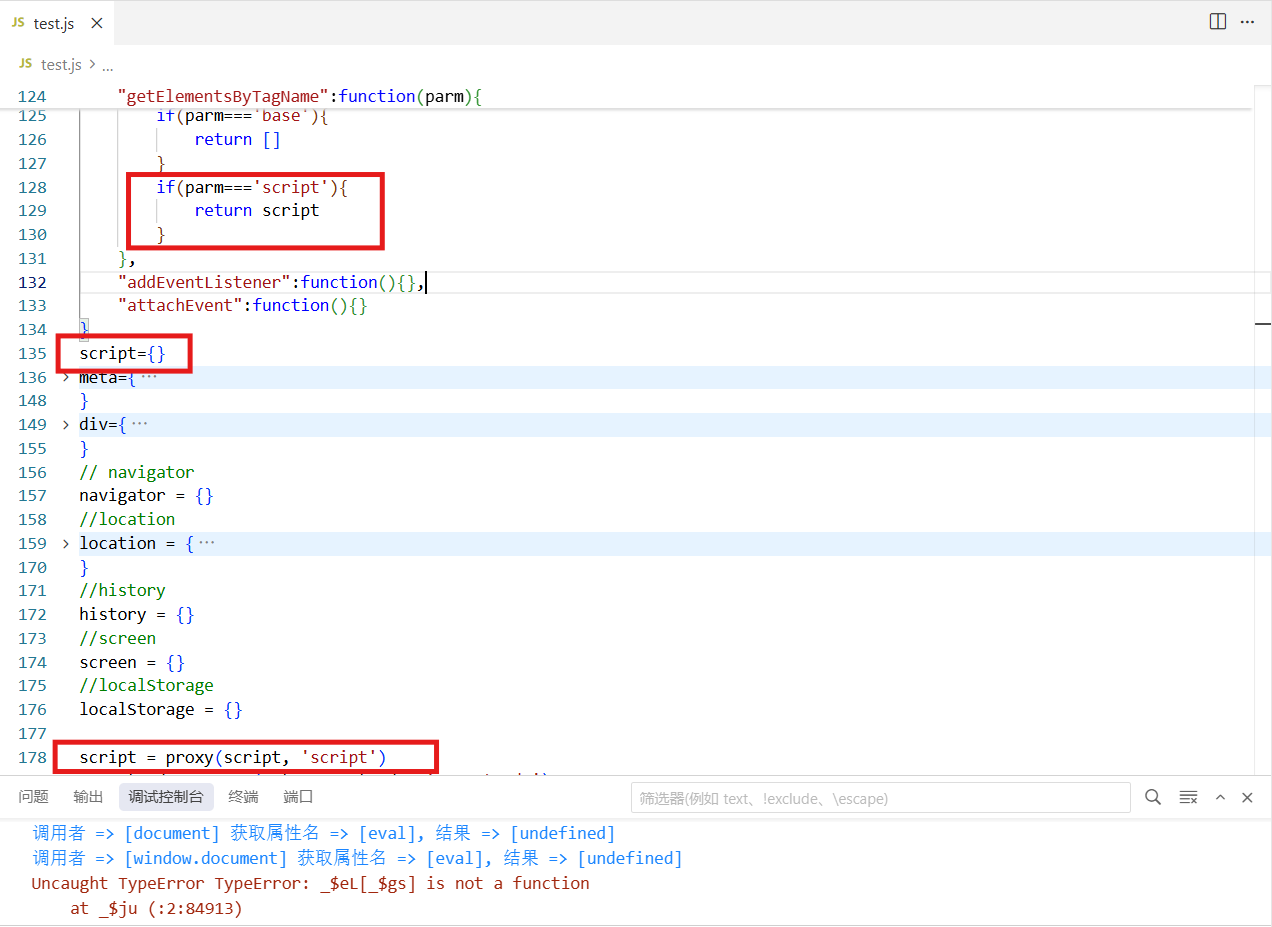Screen dimensions: 1272x927
Task: Select the 调试控制台 tab
Action: [x=166, y=797]
